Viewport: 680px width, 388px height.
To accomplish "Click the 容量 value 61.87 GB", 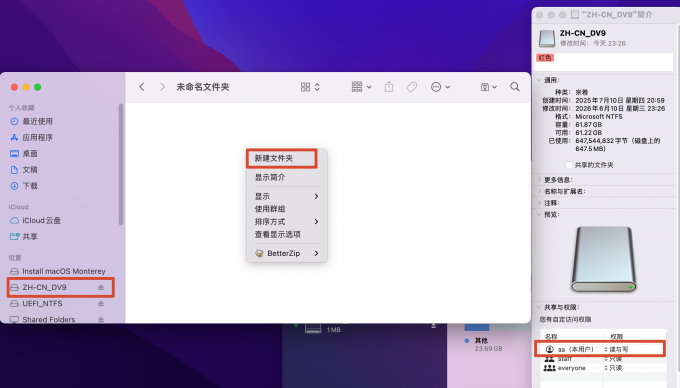I will tap(588, 124).
